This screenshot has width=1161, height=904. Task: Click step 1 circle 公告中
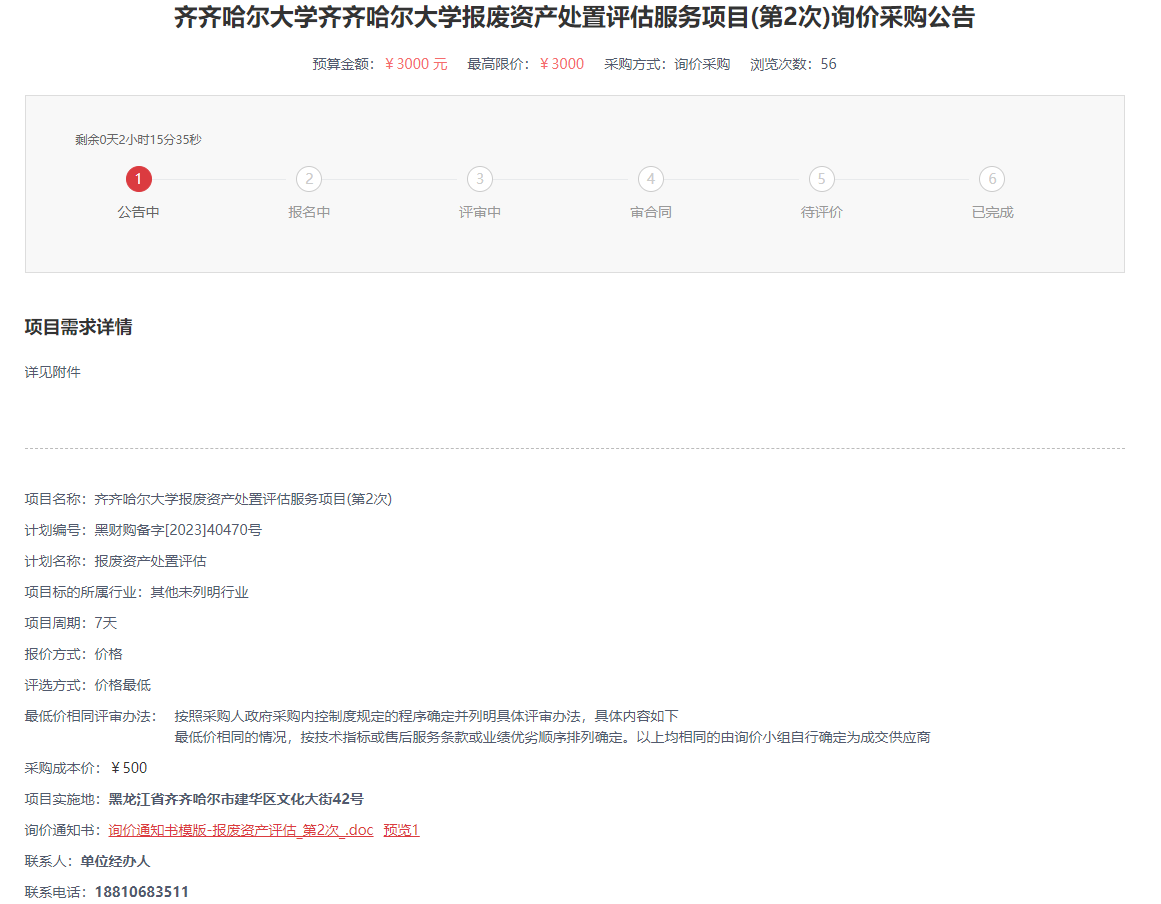click(x=138, y=179)
